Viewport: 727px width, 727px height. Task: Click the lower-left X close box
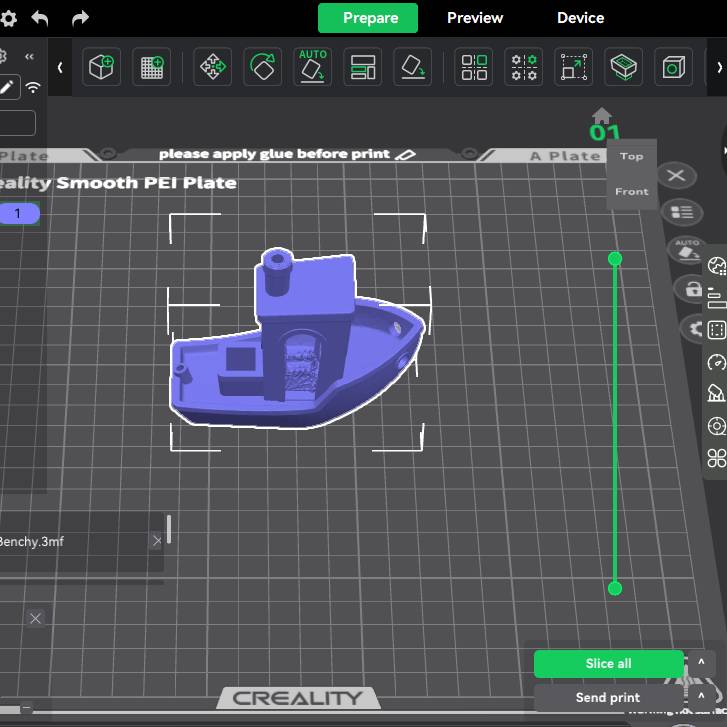point(35,618)
